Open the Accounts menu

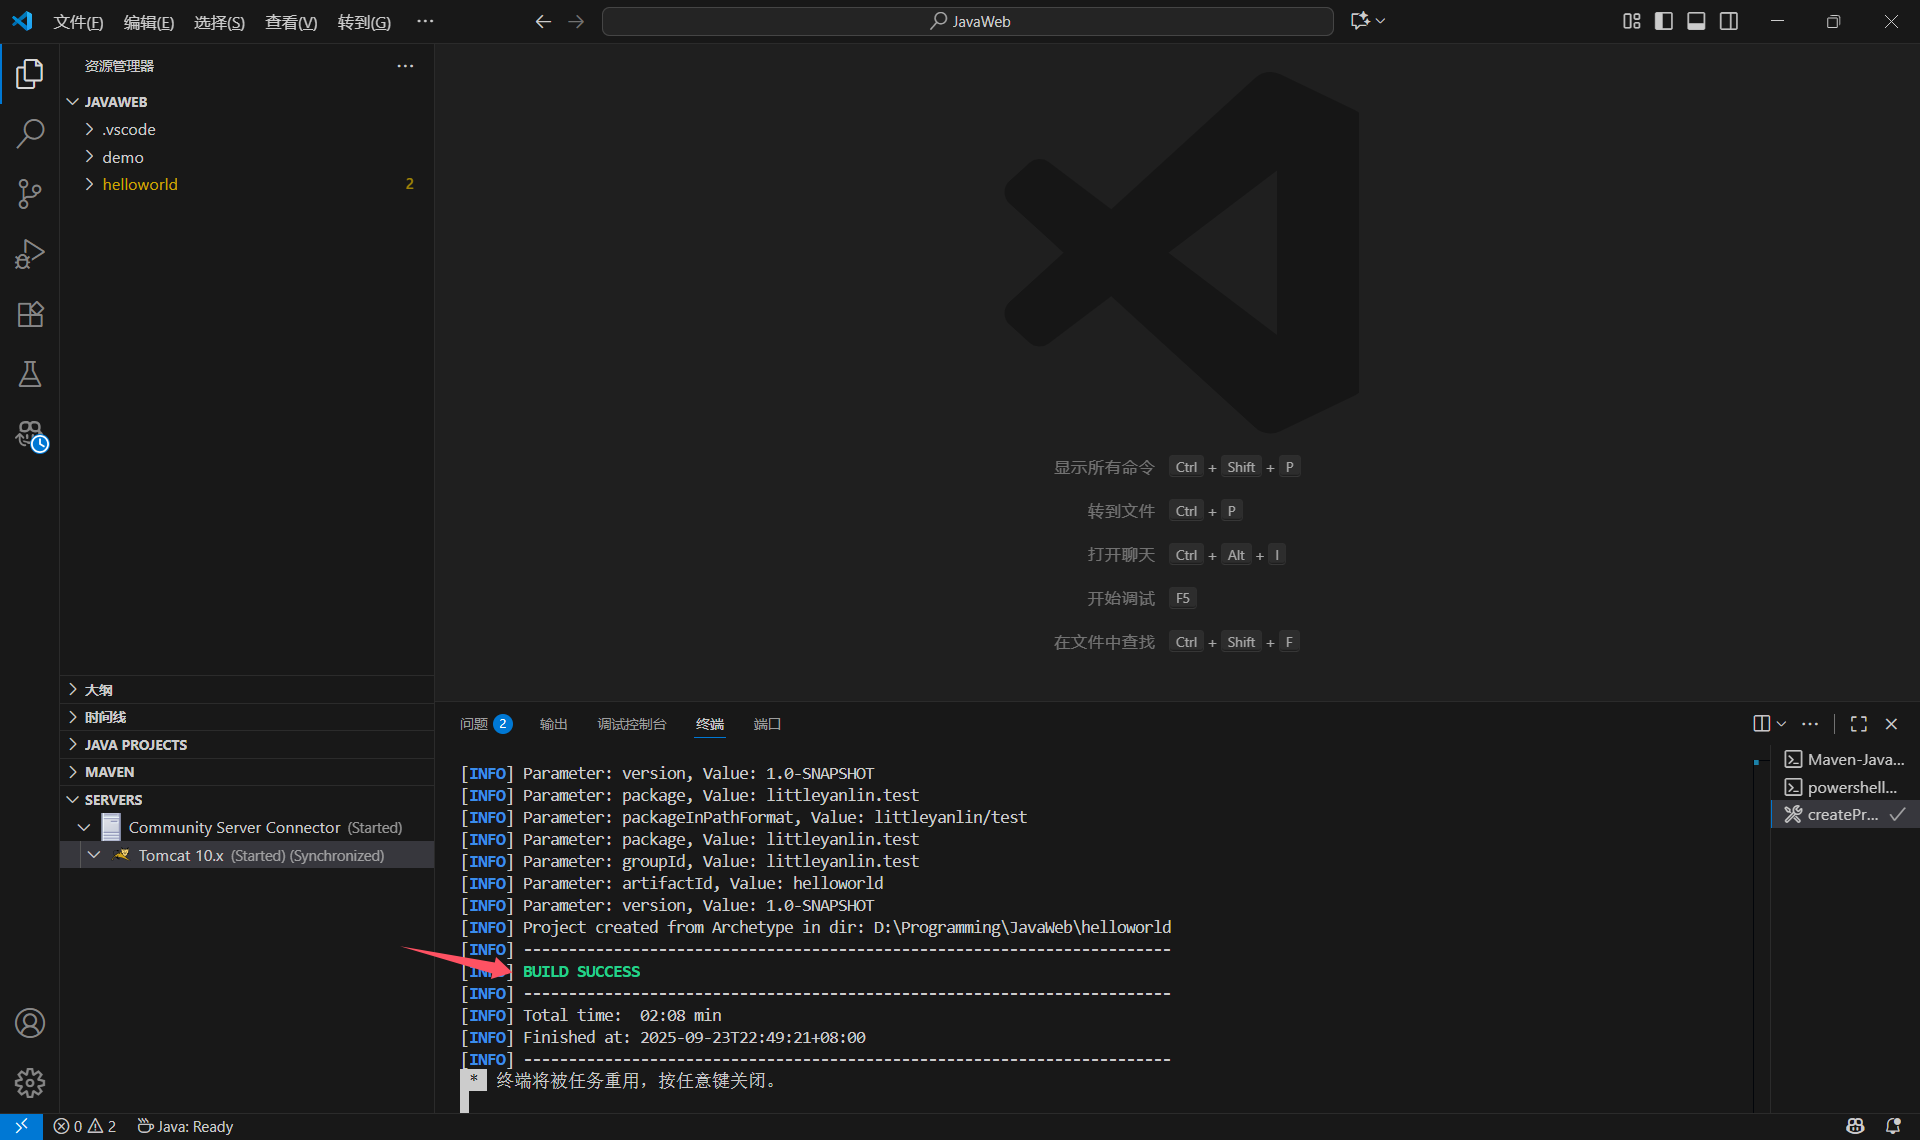pos(30,1023)
